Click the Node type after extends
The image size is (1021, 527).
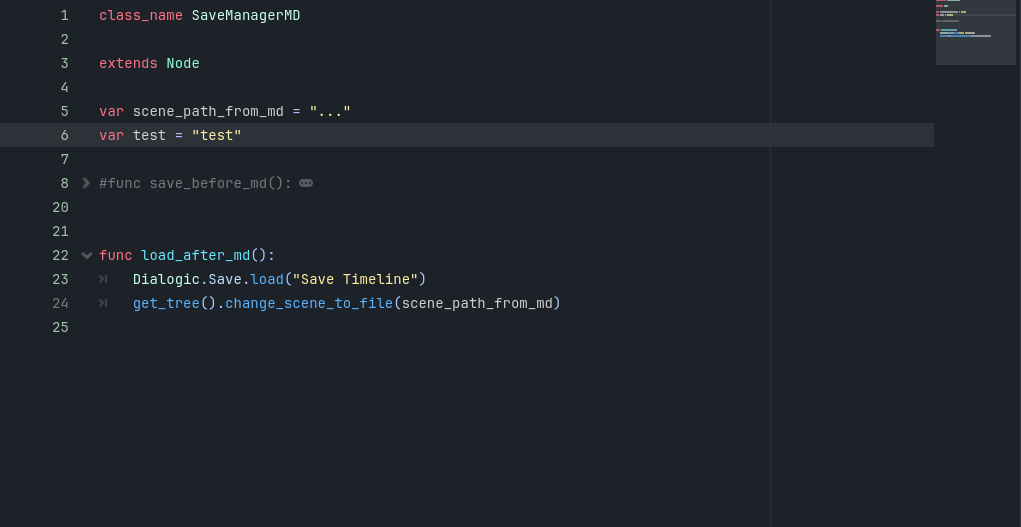tap(183, 64)
